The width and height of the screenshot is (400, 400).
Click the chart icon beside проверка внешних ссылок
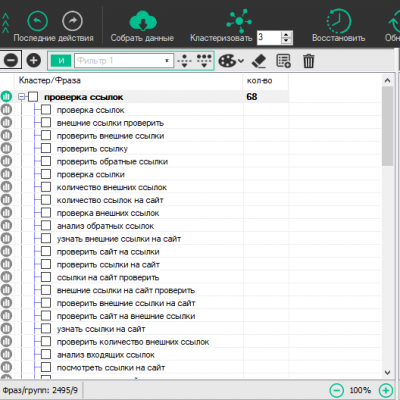(x=6, y=213)
